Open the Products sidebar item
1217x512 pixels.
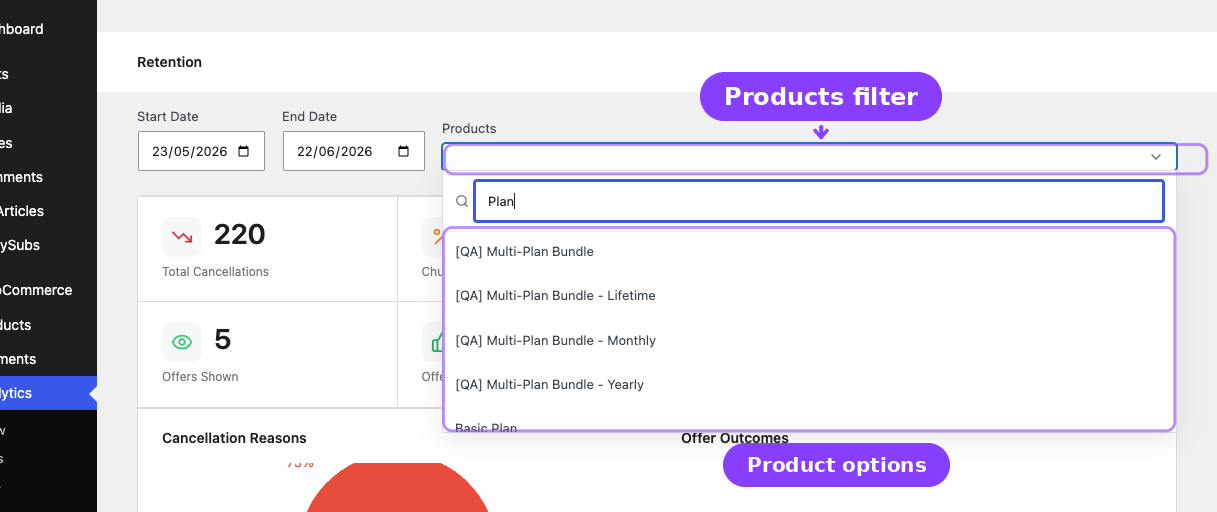(x=48, y=325)
